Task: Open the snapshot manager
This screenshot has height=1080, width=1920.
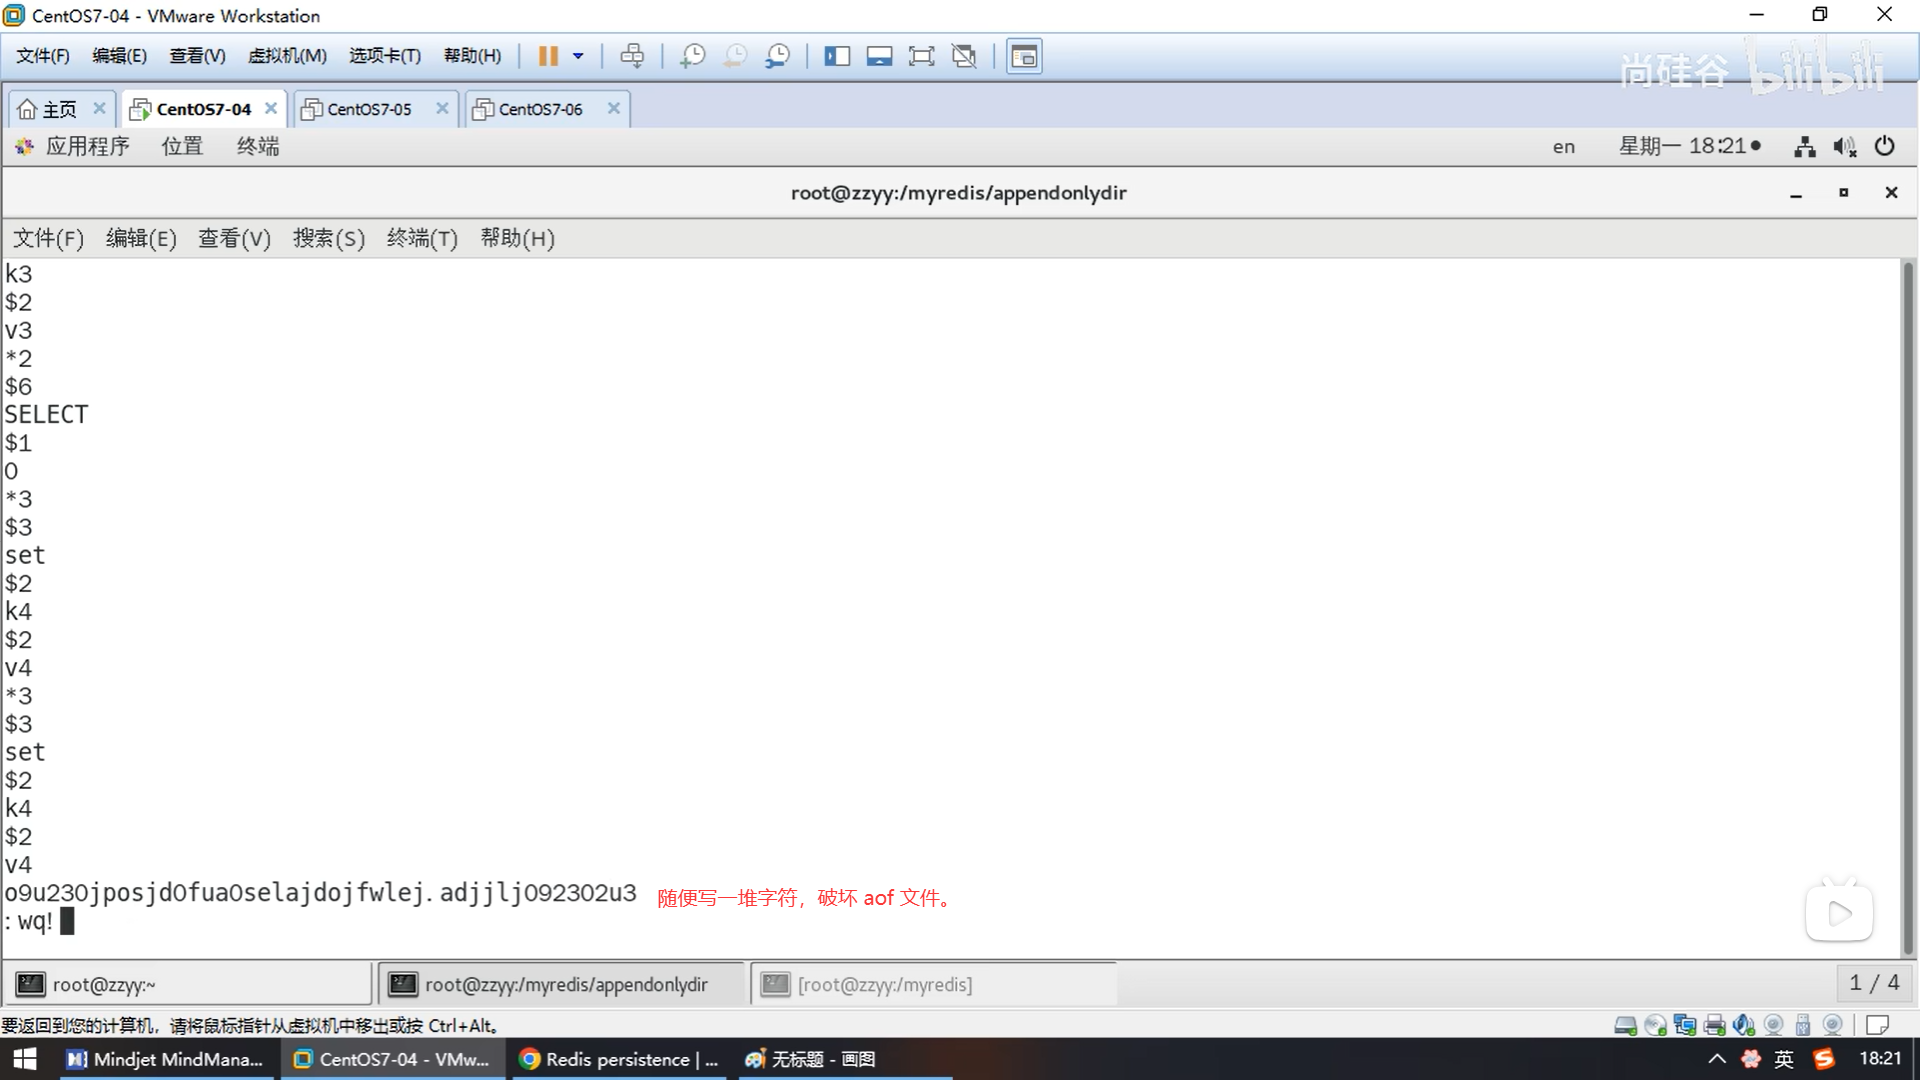Action: (777, 56)
